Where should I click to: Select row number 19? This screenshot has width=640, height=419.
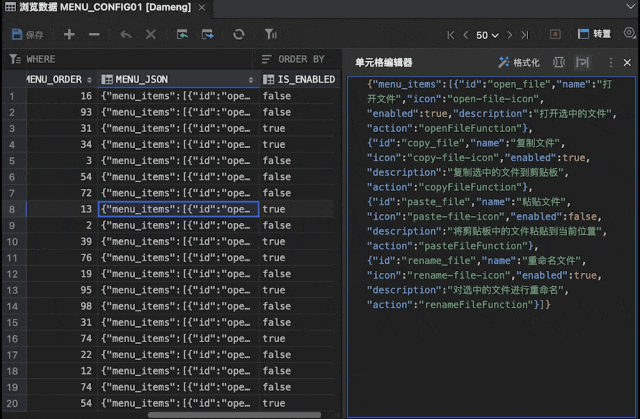(12, 387)
